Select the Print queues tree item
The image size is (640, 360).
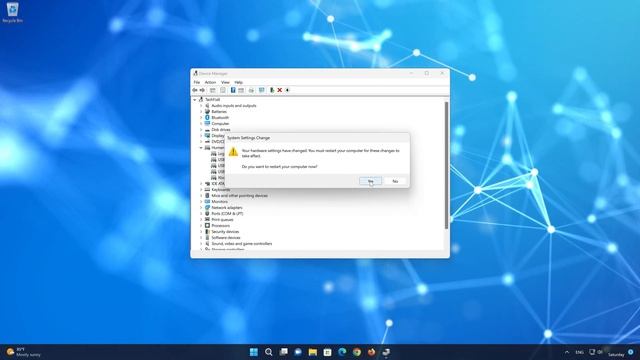[x=222, y=220]
